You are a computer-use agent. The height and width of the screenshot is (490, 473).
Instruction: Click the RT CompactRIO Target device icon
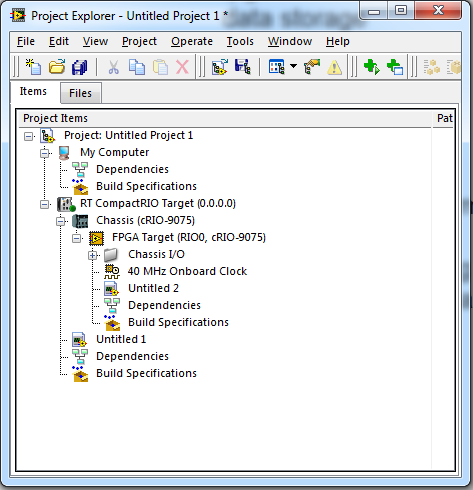pos(66,204)
